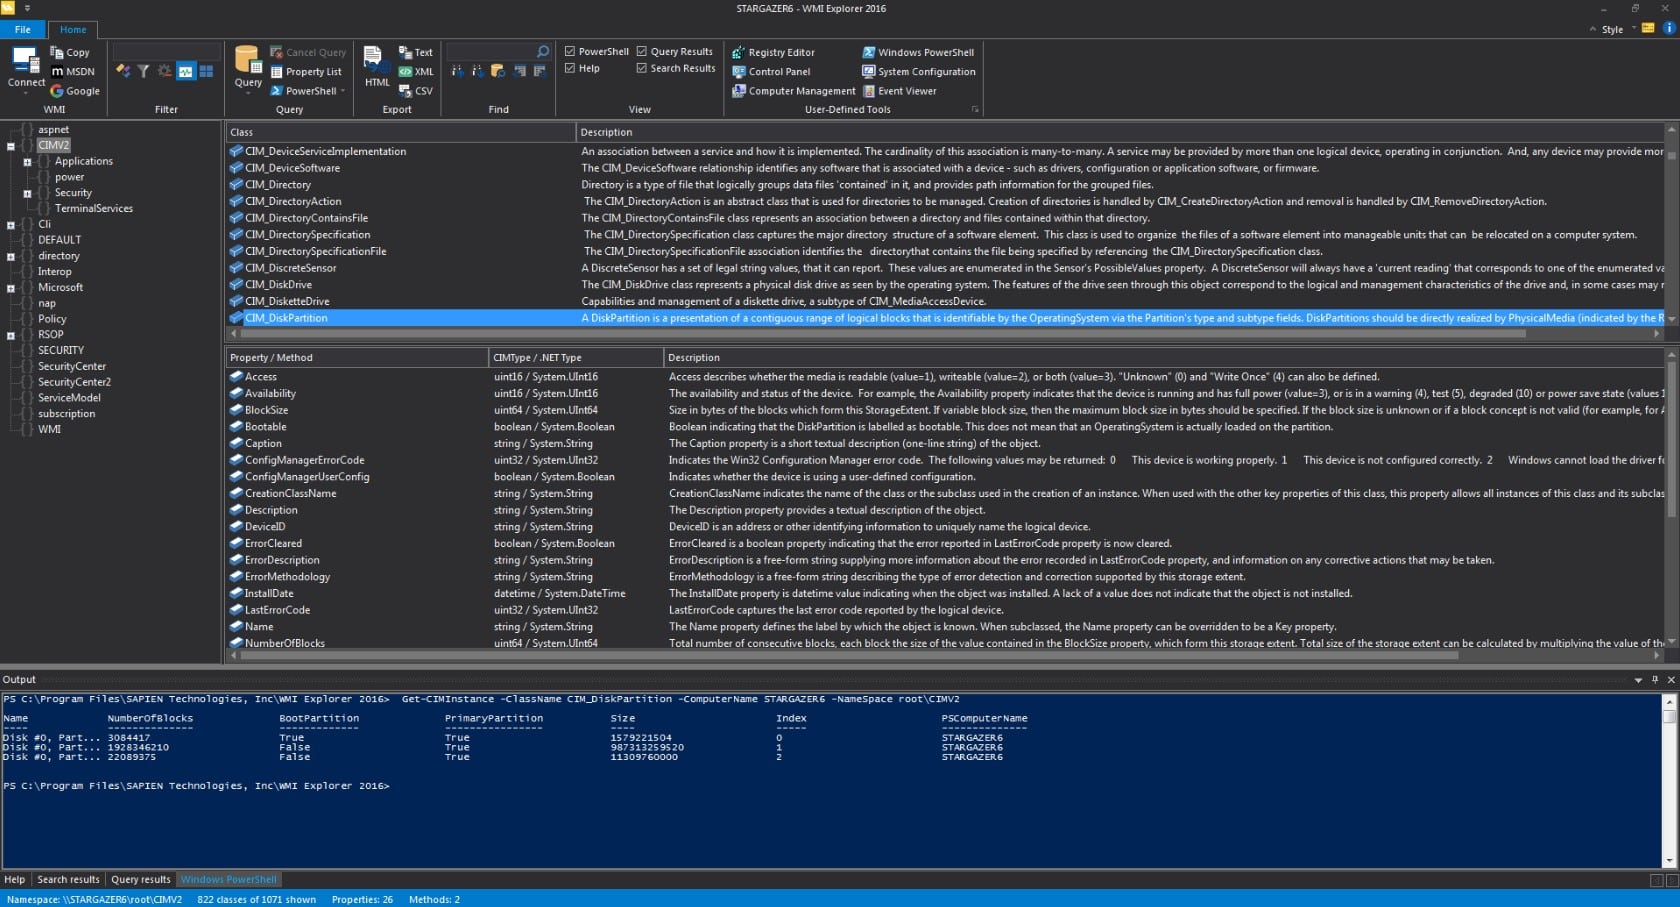Close the Output panel
1680x907 pixels.
pos(1671,679)
